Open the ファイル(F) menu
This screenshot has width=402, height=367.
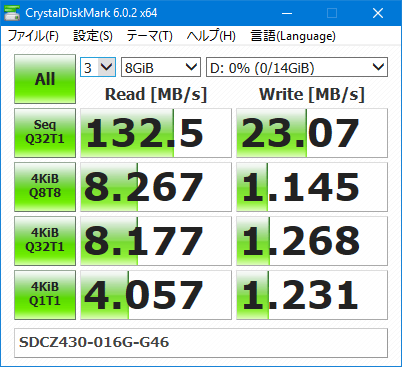coord(33,36)
